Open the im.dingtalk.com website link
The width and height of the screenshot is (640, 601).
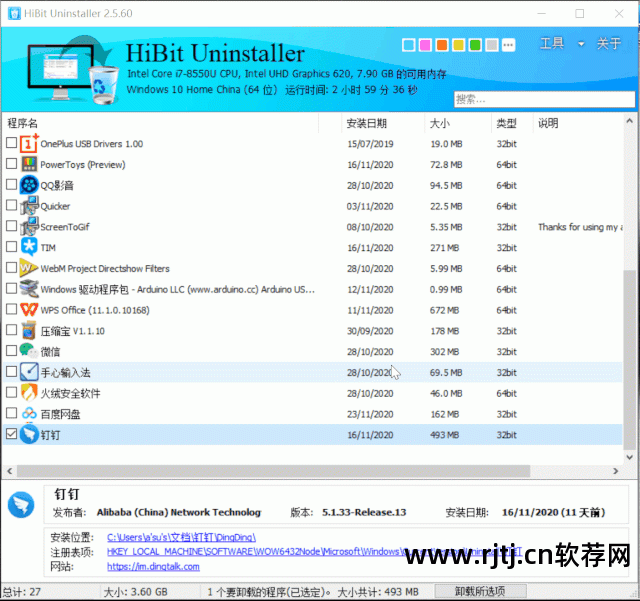pyautogui.click(x=153, y=566)
